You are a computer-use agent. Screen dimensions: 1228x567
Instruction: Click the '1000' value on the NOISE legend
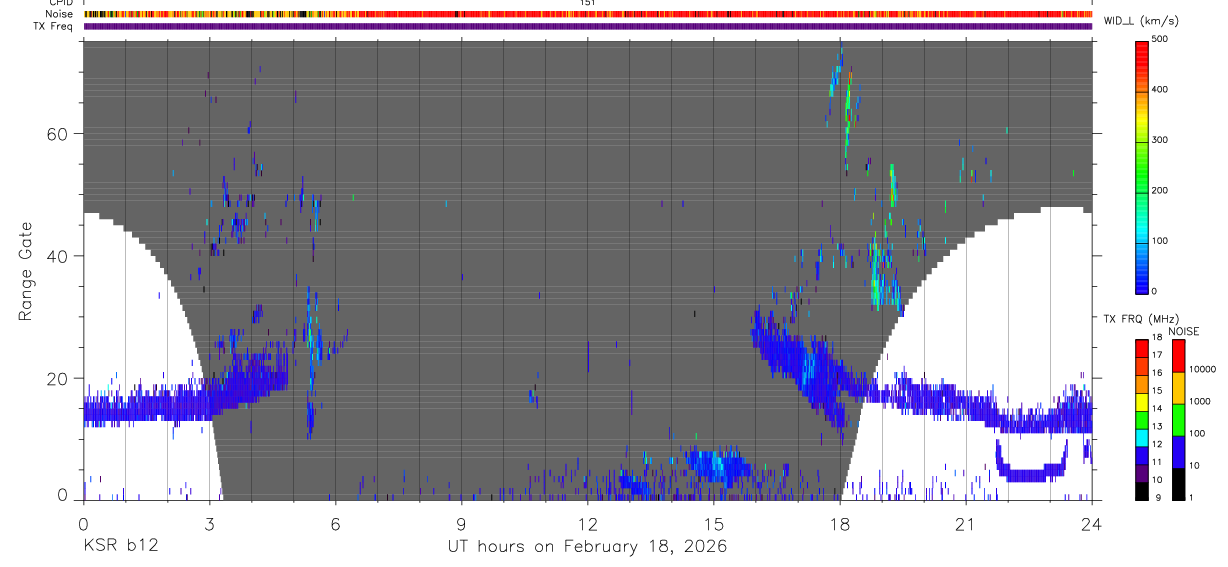[1199, 402]
